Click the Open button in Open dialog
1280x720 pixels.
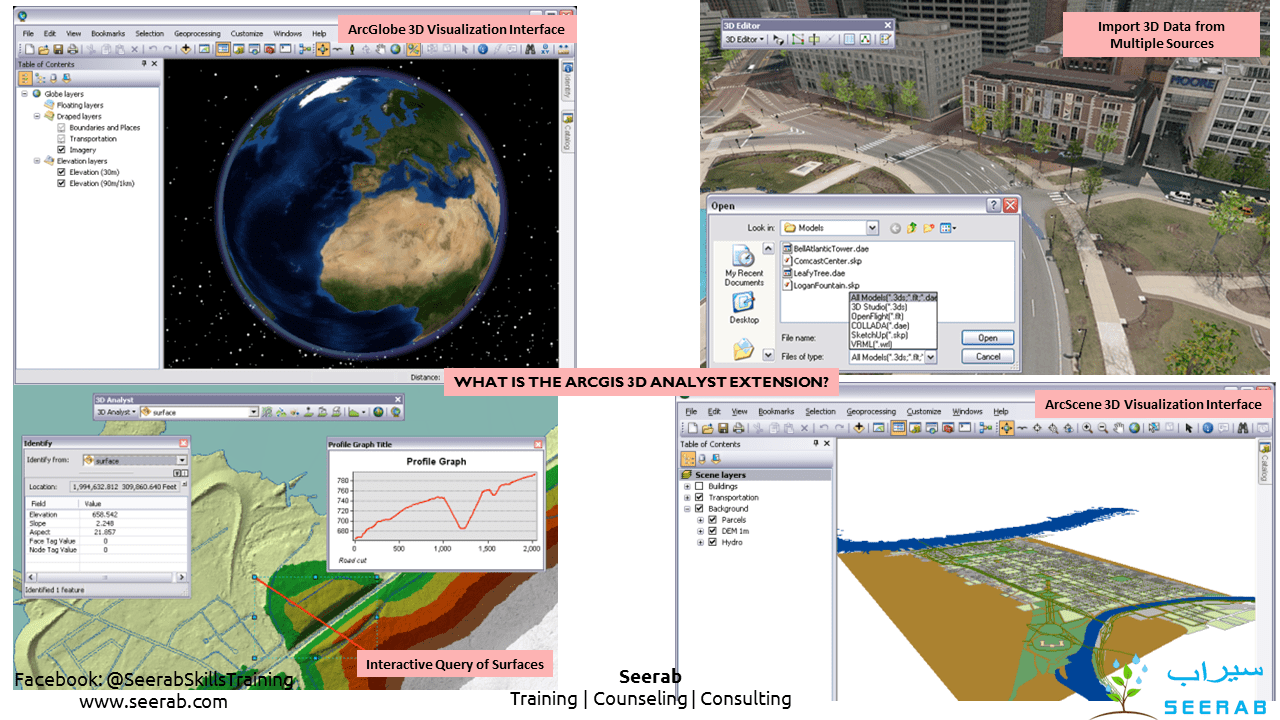[x=988, y=338]
